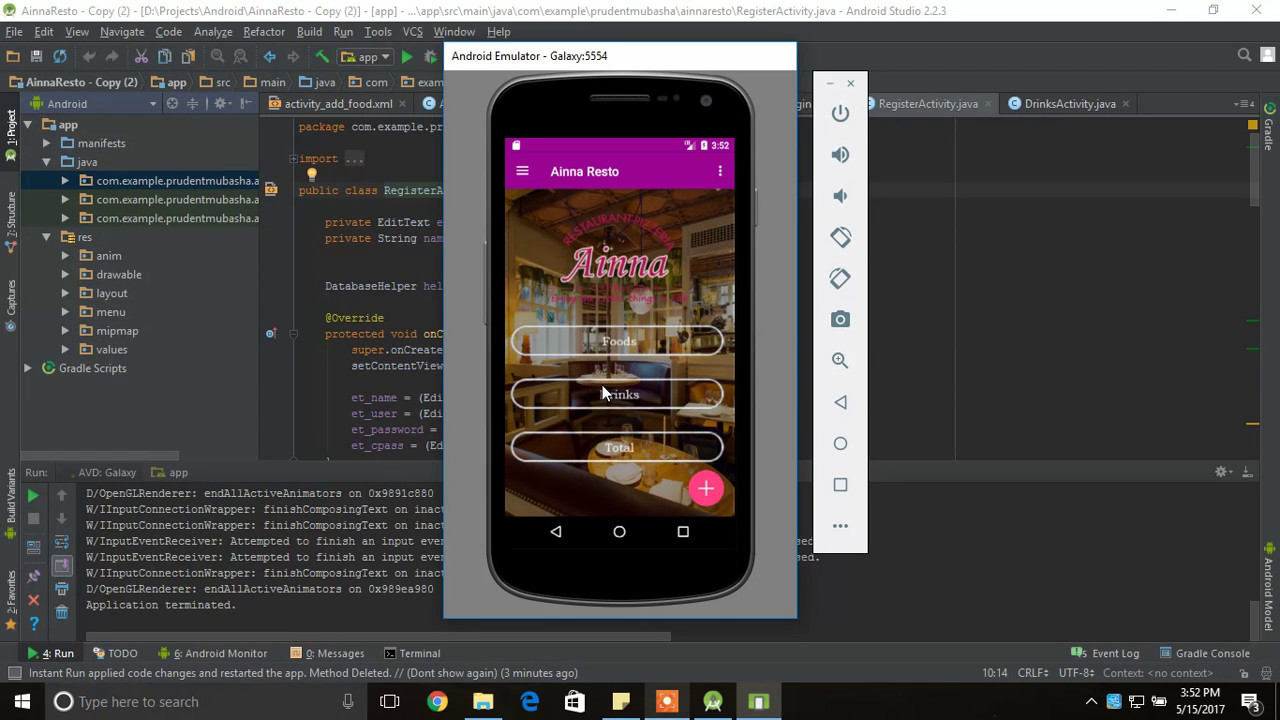Click the Windows search box
The width and height of the screenshot is (1280, 720).
point(205,701)
